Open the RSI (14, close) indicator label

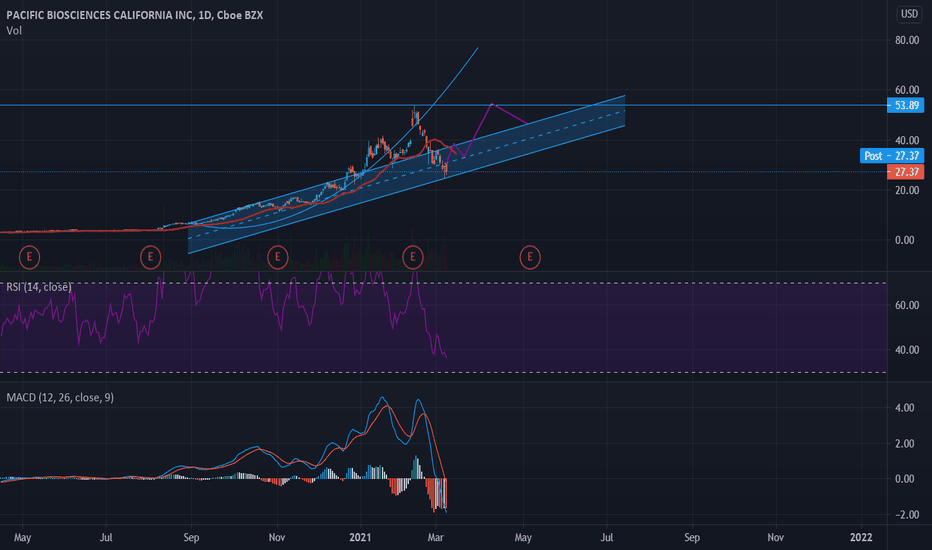tap(39, 287)
